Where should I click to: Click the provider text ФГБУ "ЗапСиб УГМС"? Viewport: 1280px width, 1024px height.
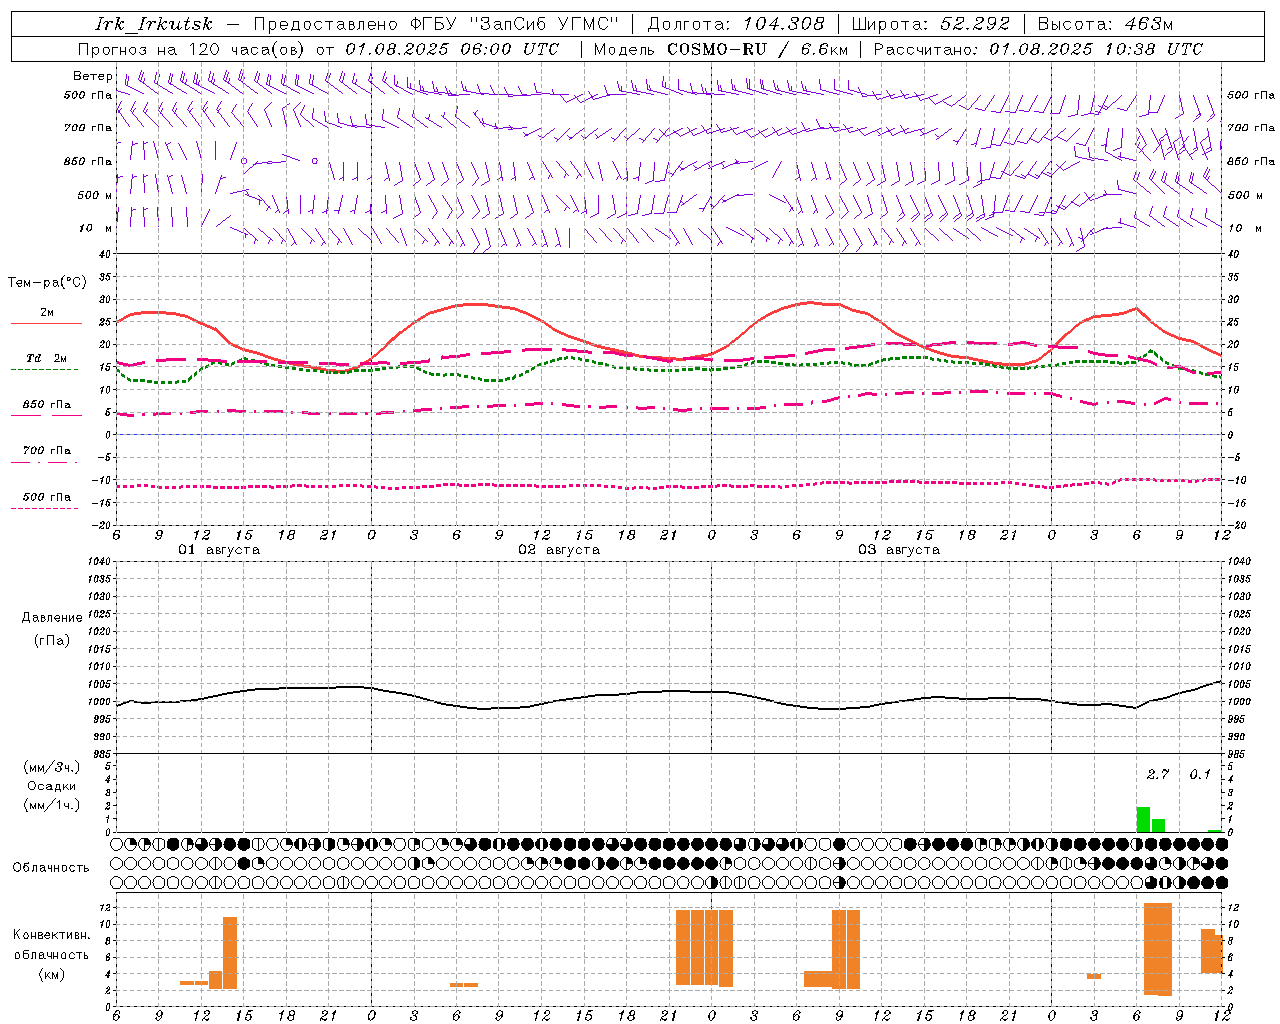point(514,24)
